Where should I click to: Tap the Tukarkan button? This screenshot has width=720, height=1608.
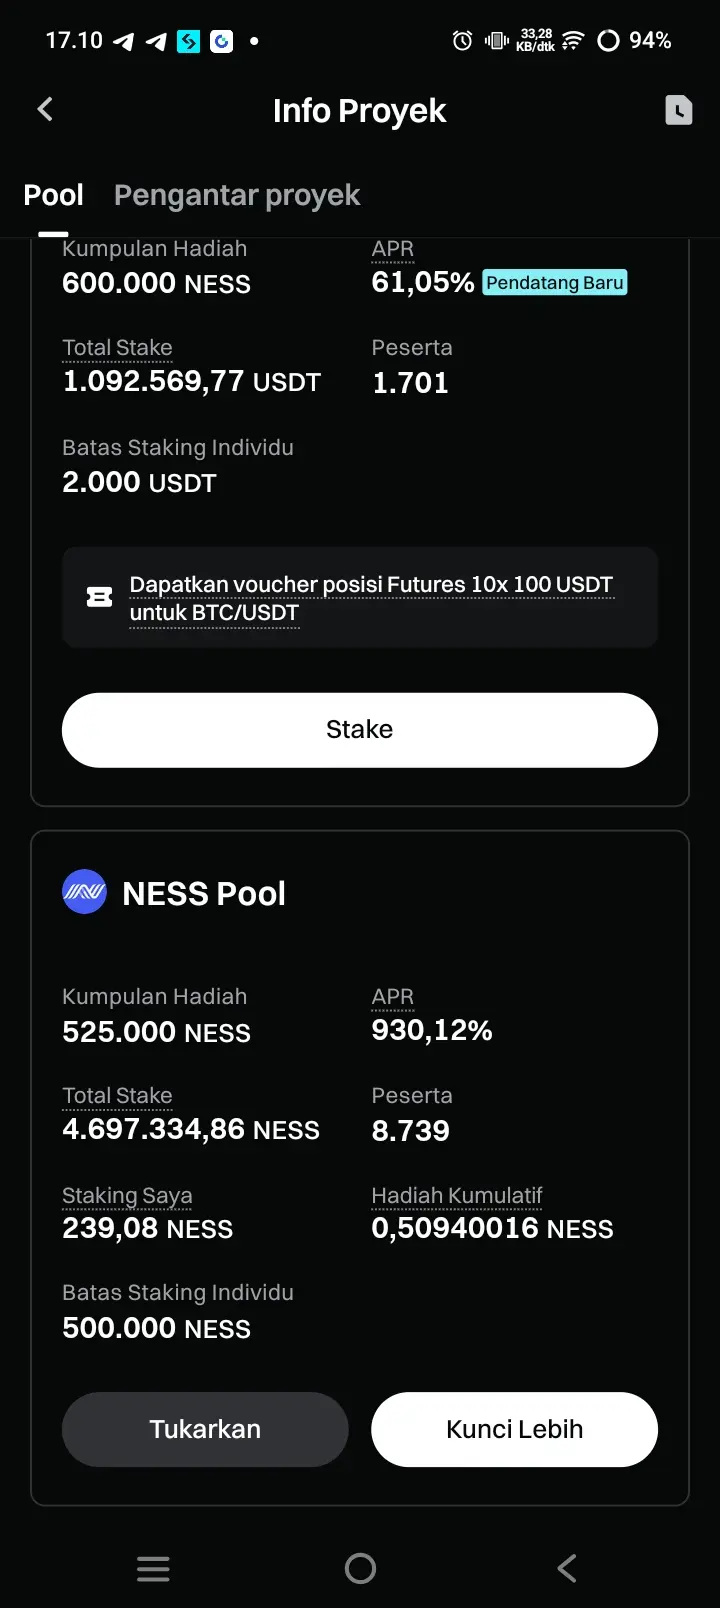205,1429
